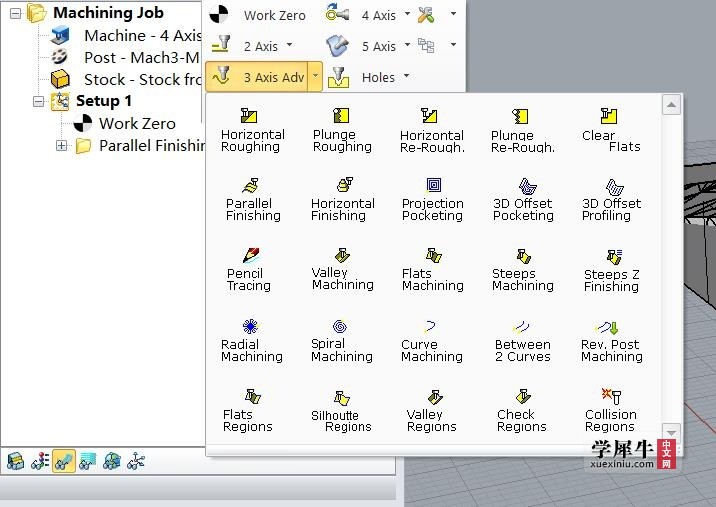Screen dimensions: 716x507
Task: Open dropdown arrow next to tools icon
Action: [453, 14]
